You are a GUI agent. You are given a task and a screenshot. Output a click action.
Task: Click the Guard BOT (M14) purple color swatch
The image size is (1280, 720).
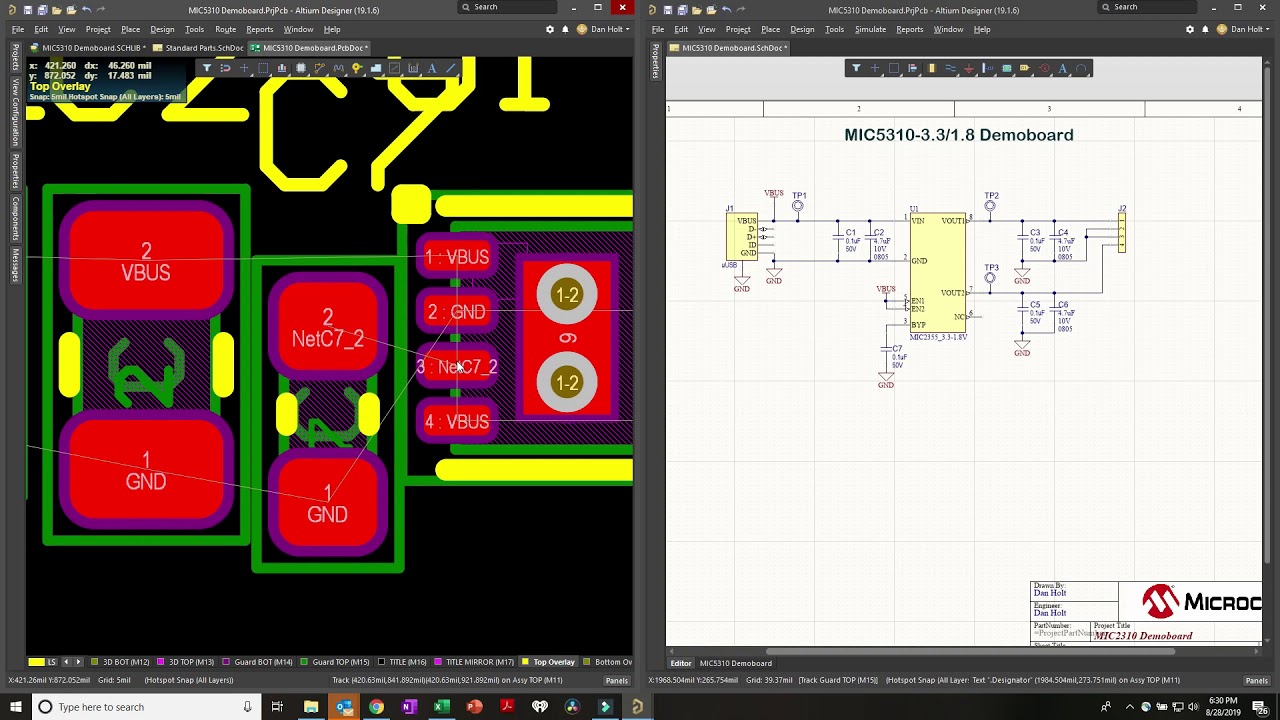227,662
